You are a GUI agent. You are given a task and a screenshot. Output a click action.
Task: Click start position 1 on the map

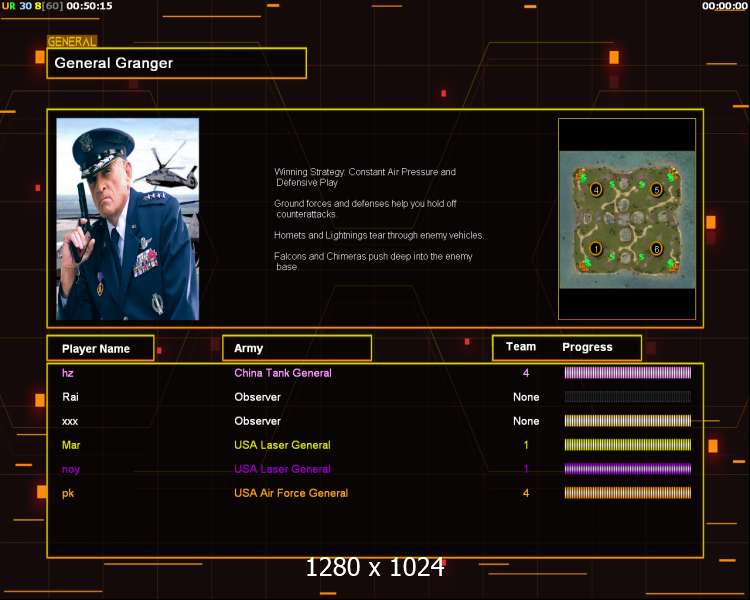point(596,248)
